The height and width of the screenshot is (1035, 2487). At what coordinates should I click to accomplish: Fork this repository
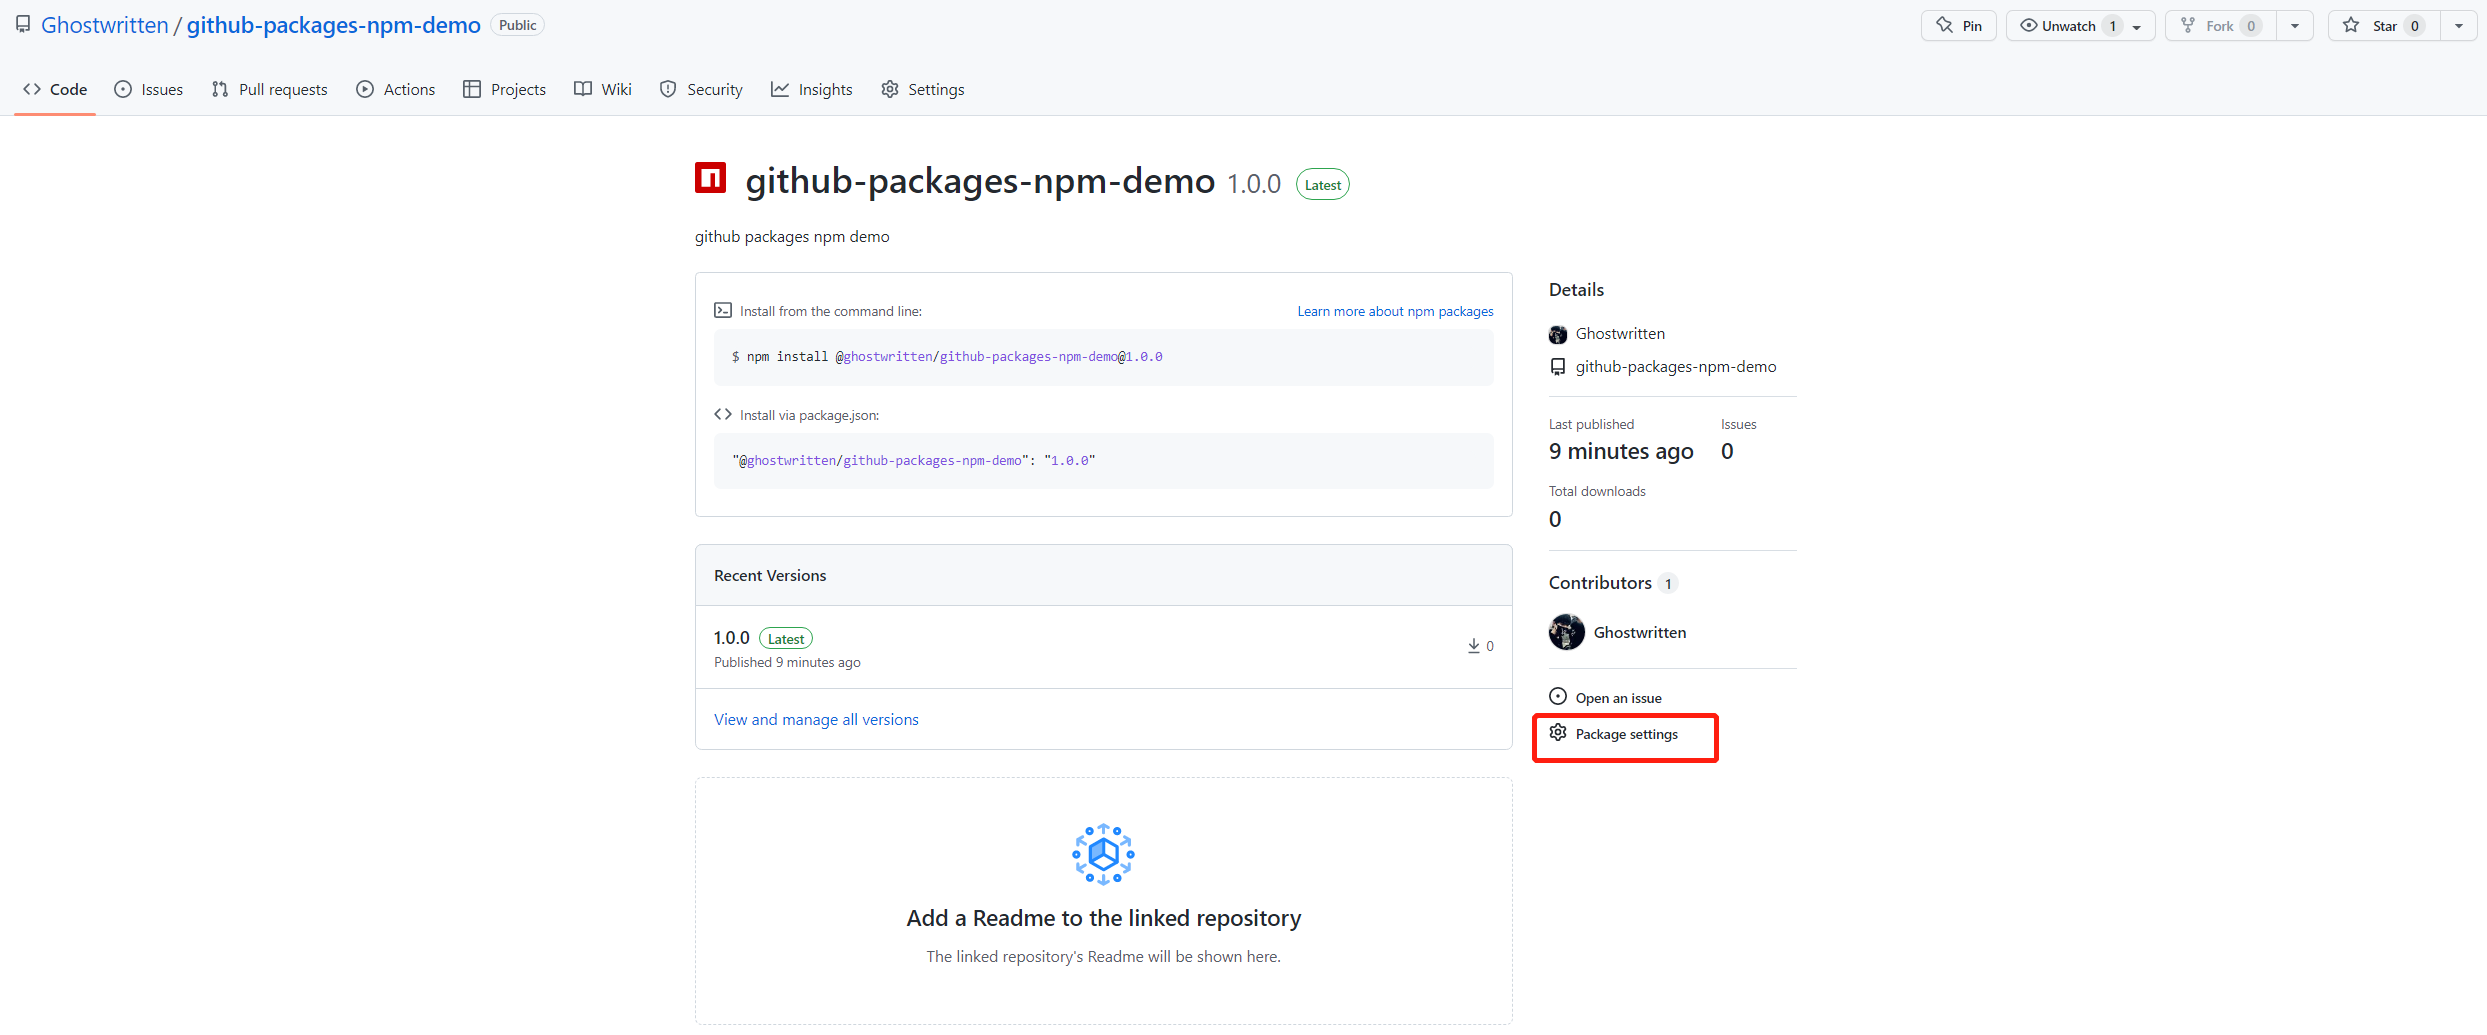[x=2220, y=26]
